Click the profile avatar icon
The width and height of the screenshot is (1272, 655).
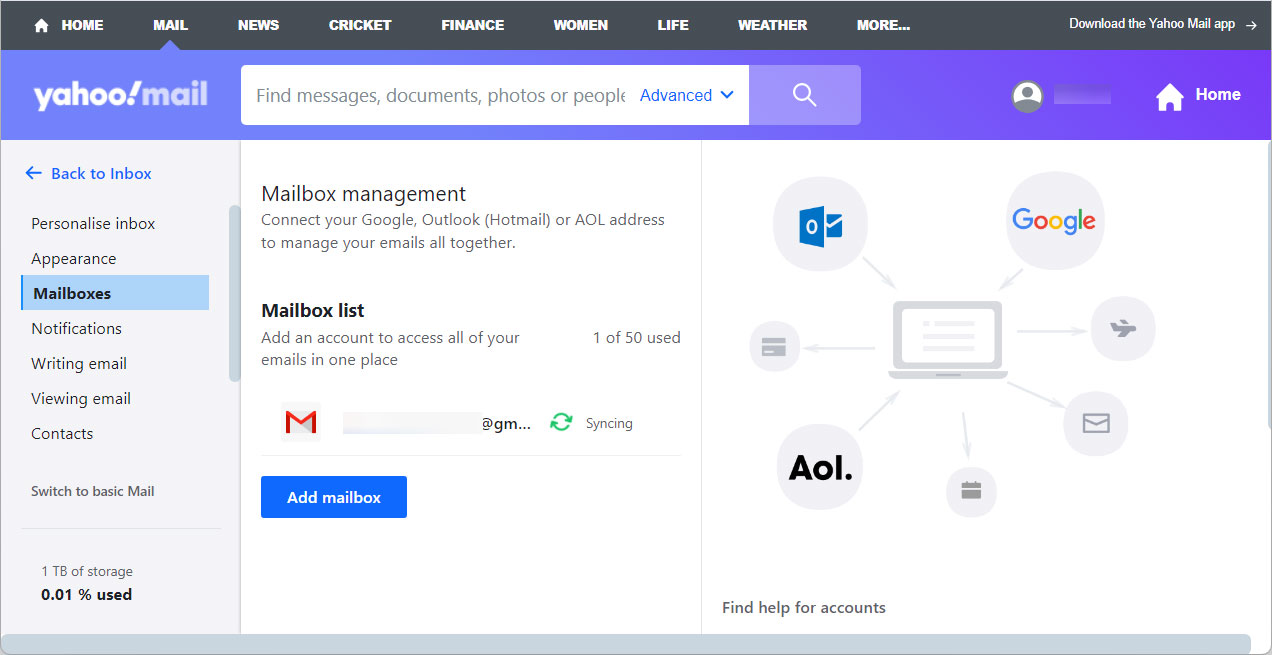[x=1026, y=95]
